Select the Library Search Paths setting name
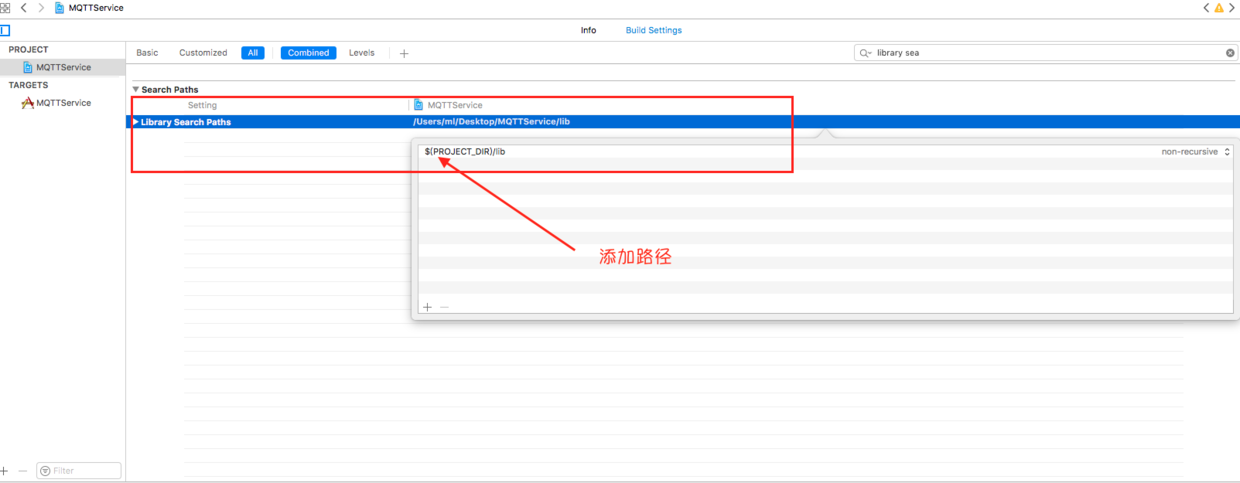Viewport: 1240px width, 483px height. coord(186,122)
